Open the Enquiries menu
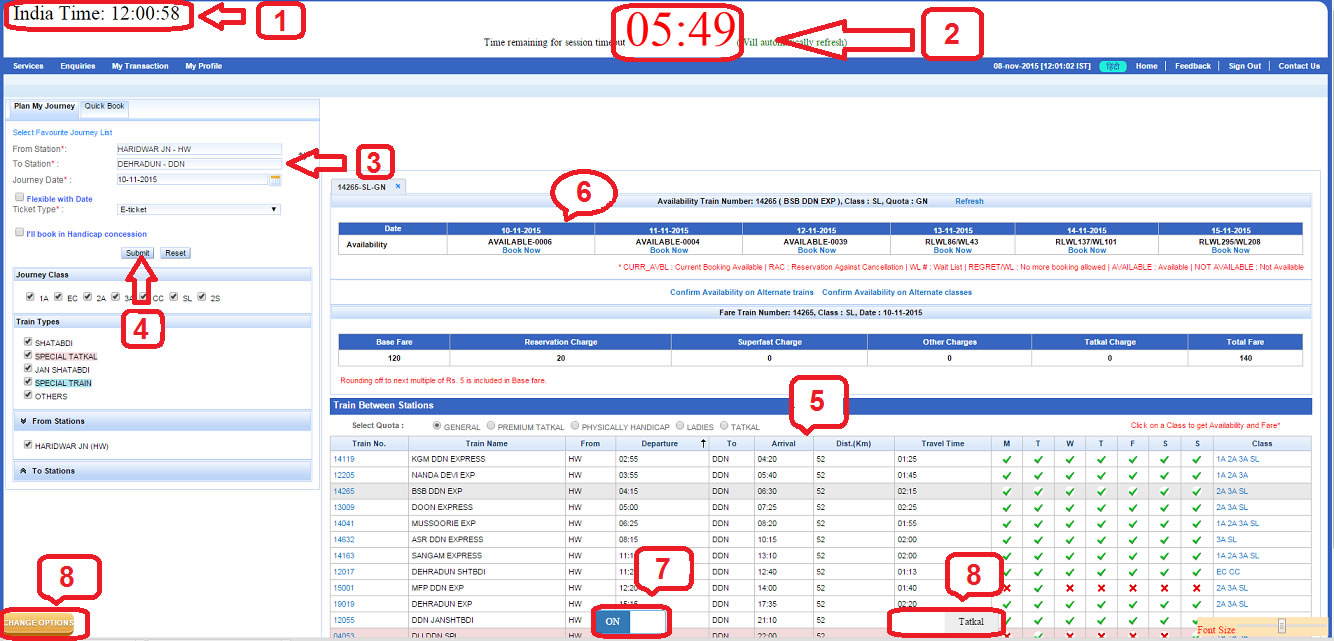Viewport: 1334px width, 641px height. coord(77,66)
